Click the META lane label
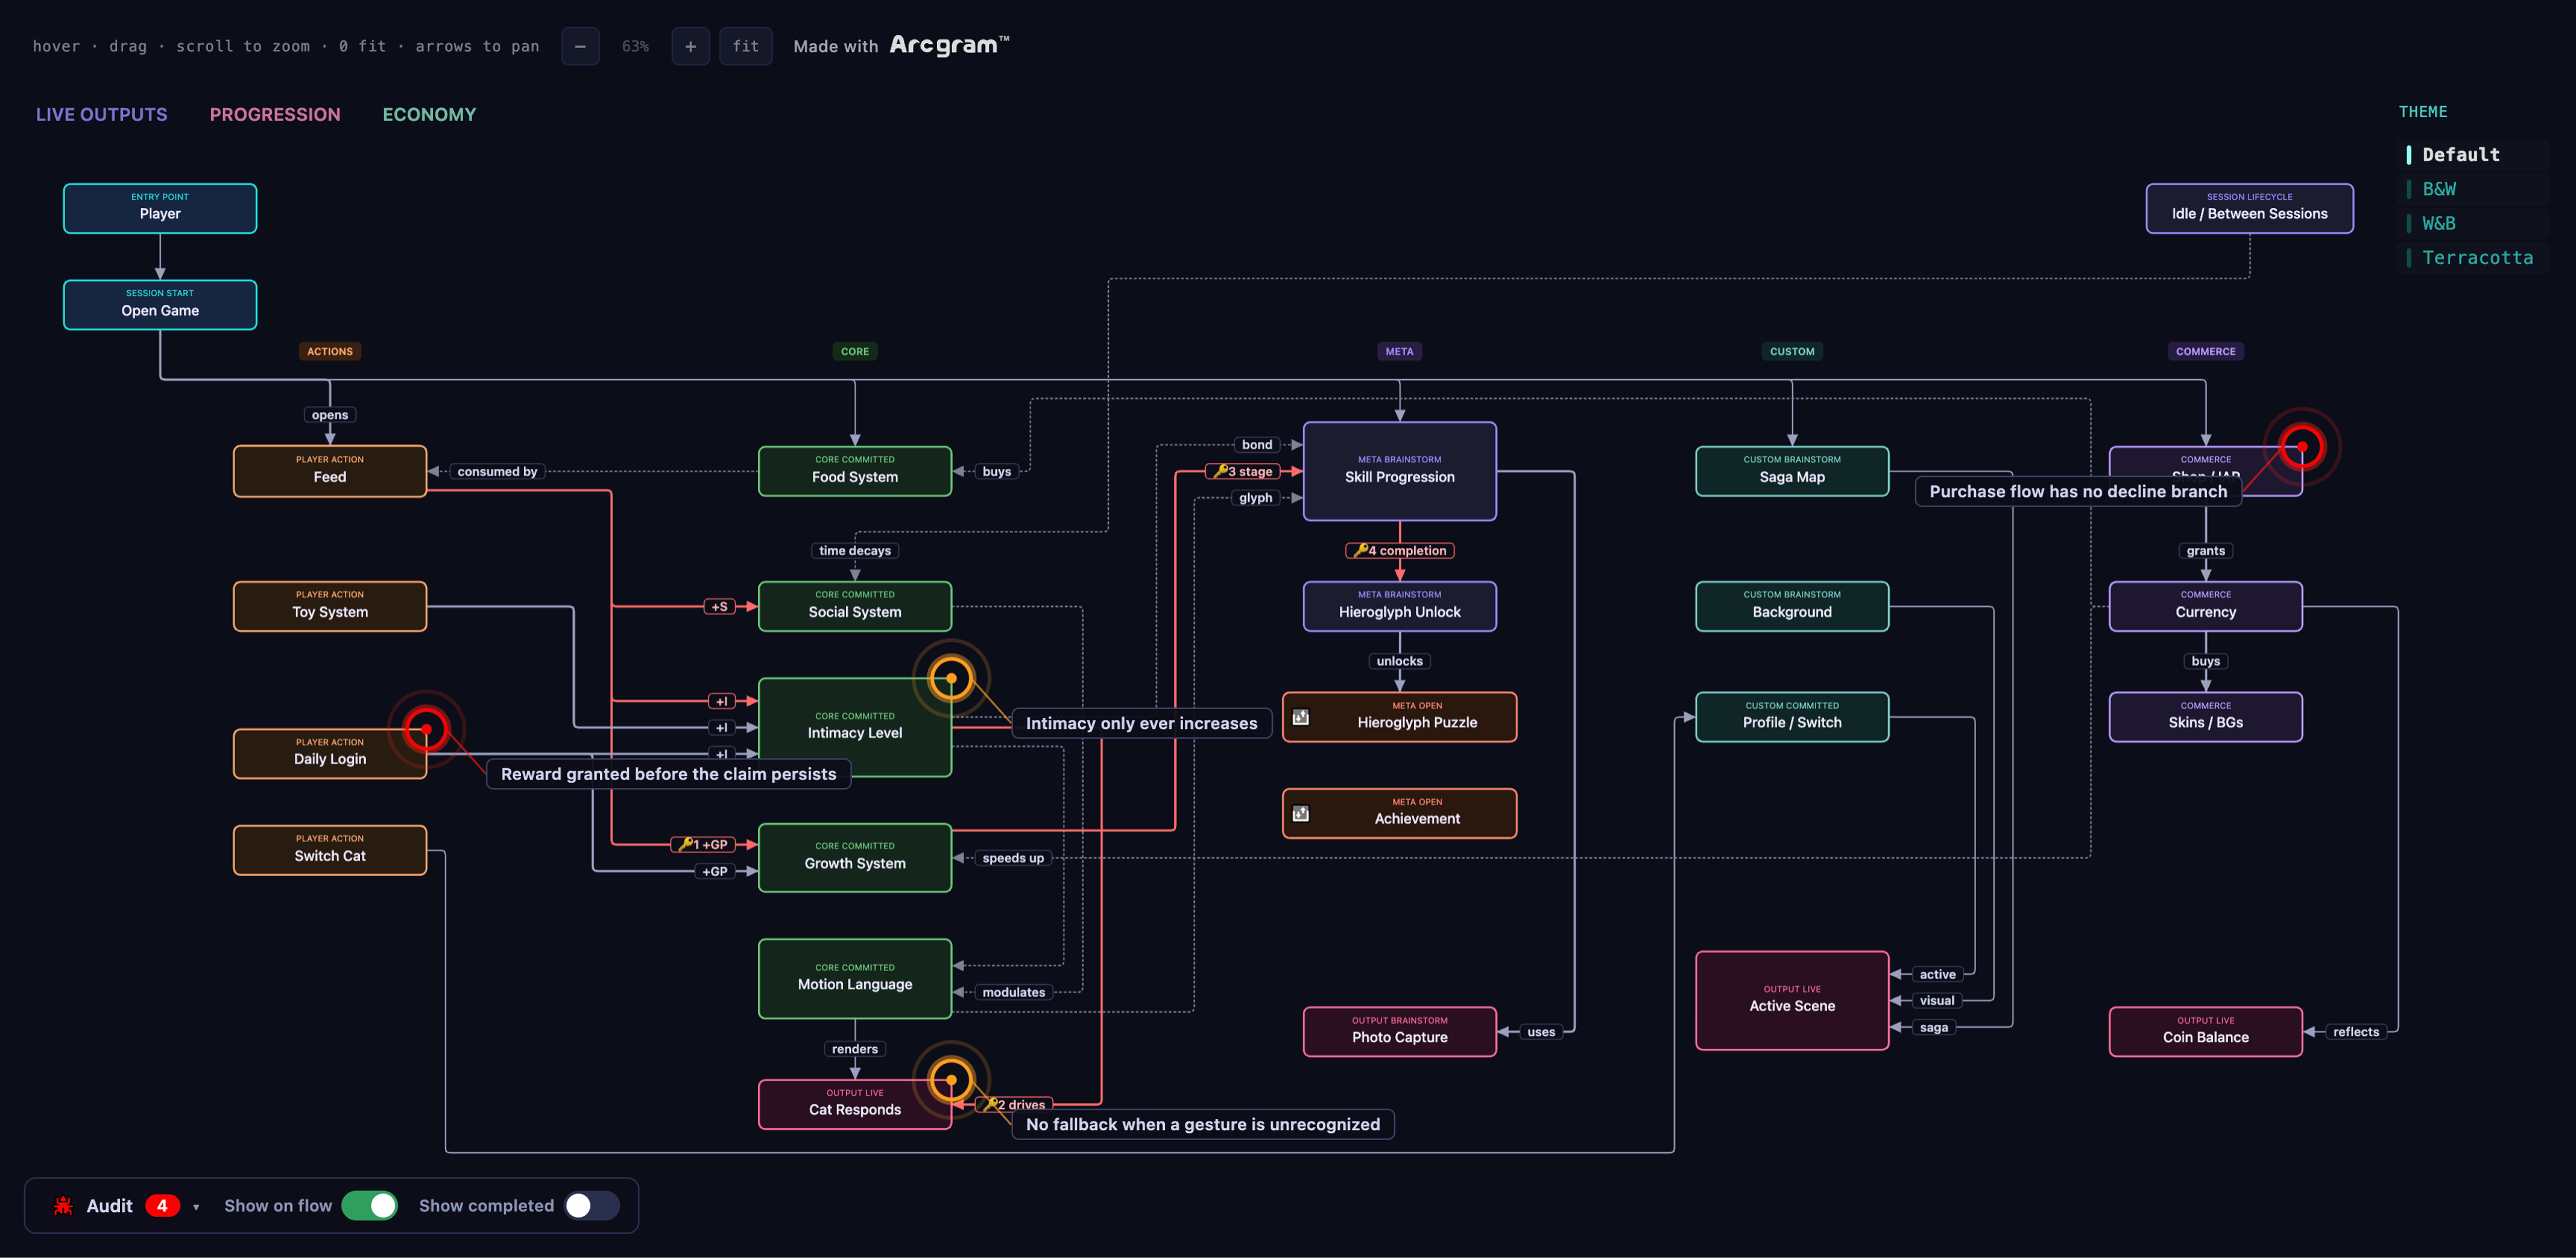Viewport: 2576px width, 1258px height. (x=1400, y=351)
